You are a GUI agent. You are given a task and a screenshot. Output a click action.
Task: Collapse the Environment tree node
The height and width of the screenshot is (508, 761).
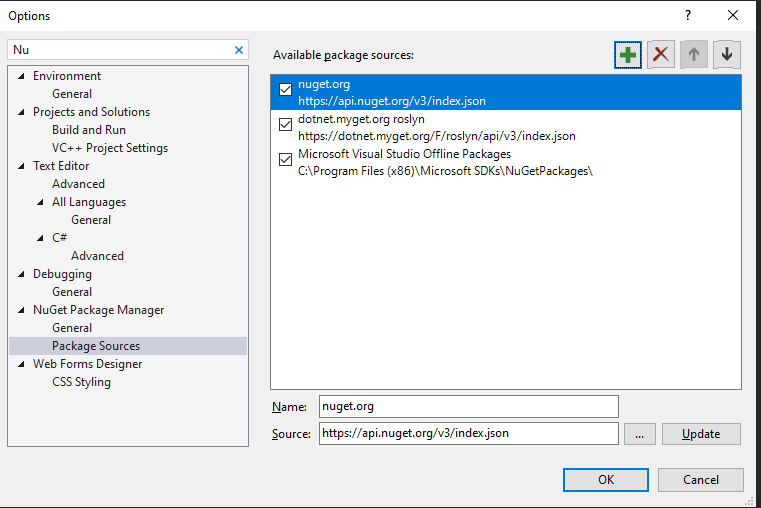point(22,76)
